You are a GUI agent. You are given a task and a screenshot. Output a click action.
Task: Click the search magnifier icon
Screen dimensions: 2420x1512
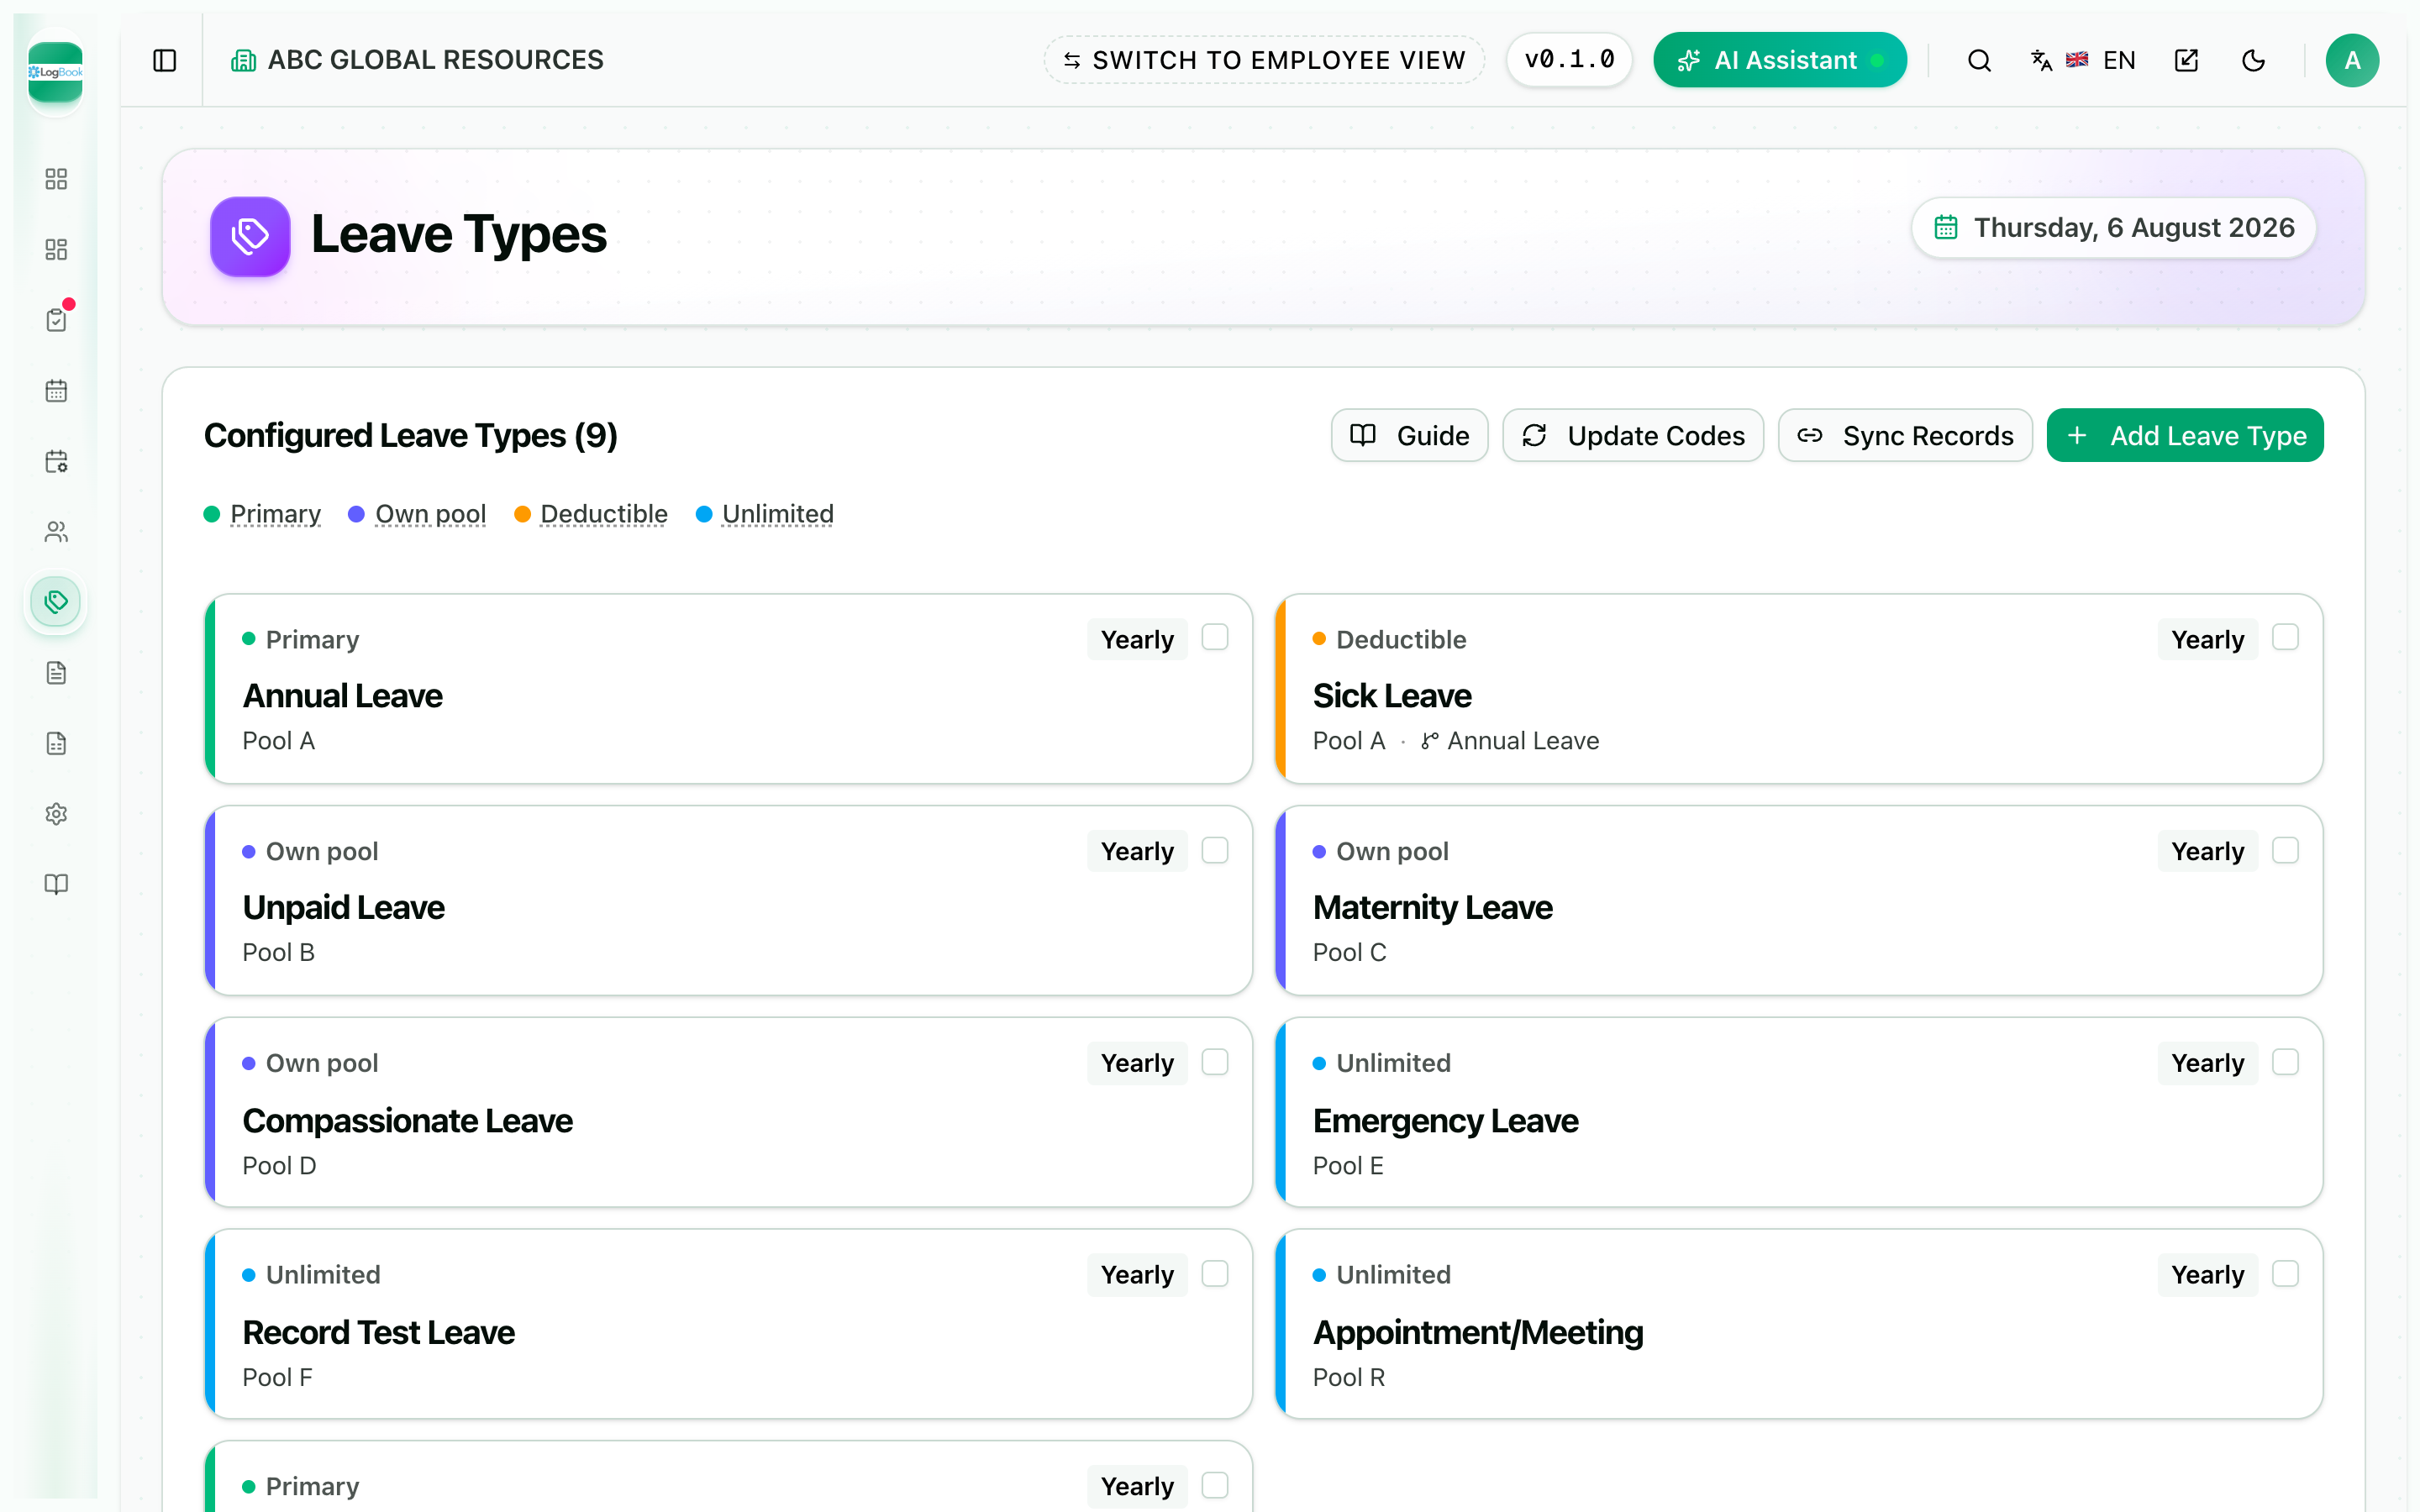(x=1979, y=61)
